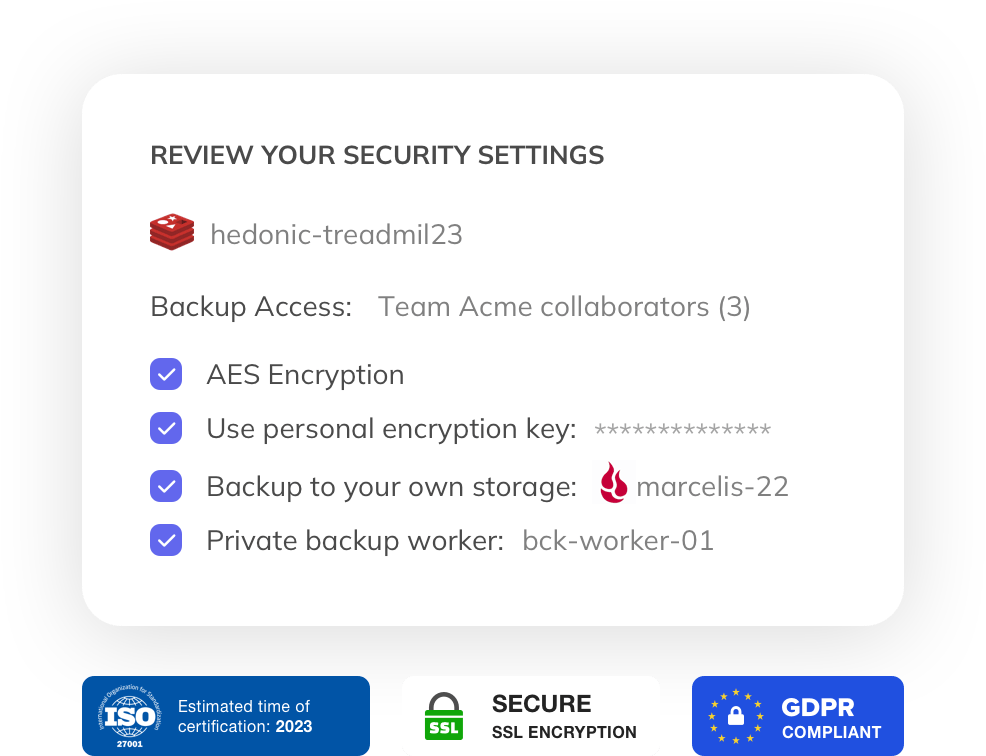Select the bck-worker-01 backup worker
This screenshot has height=756, width=986.
click(x=618, y=540)
